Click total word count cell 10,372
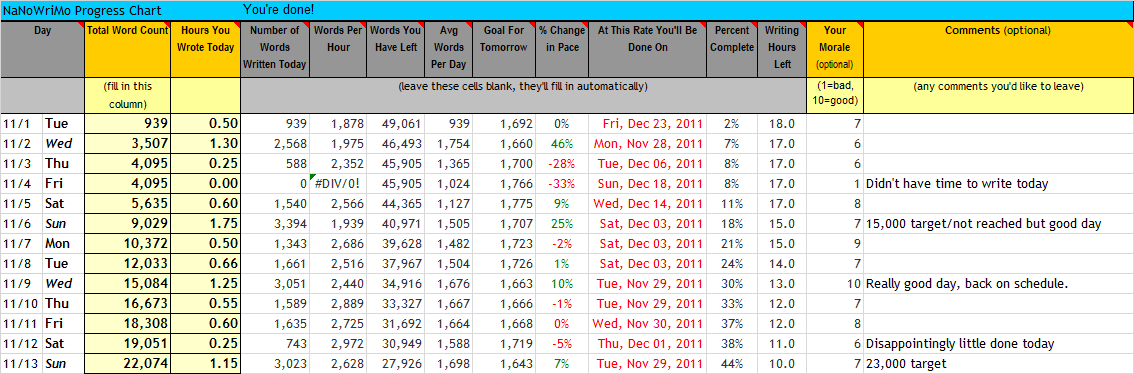 [x=127, y=244]
